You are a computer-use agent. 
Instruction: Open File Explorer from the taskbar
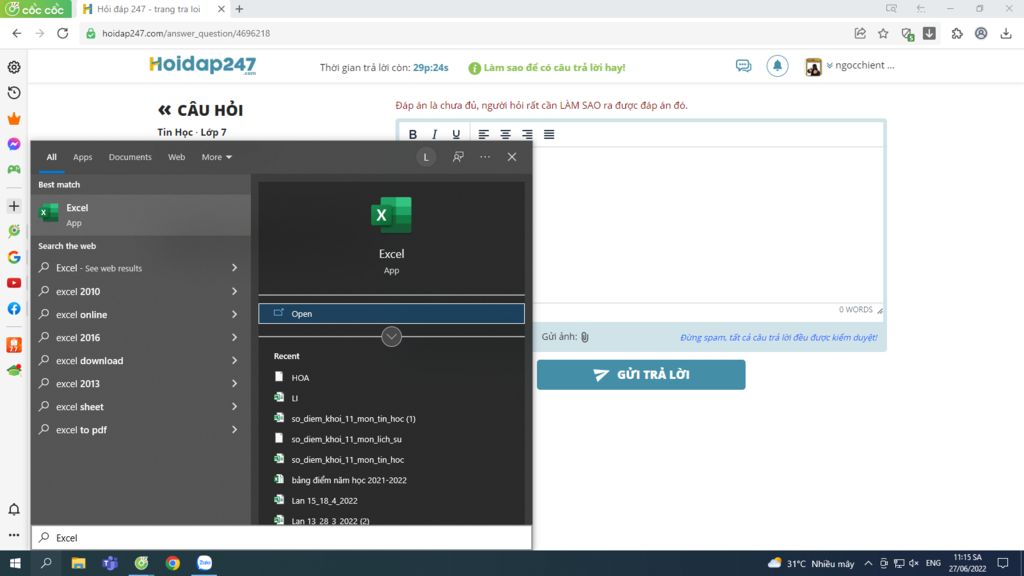(x=78, y=563)
